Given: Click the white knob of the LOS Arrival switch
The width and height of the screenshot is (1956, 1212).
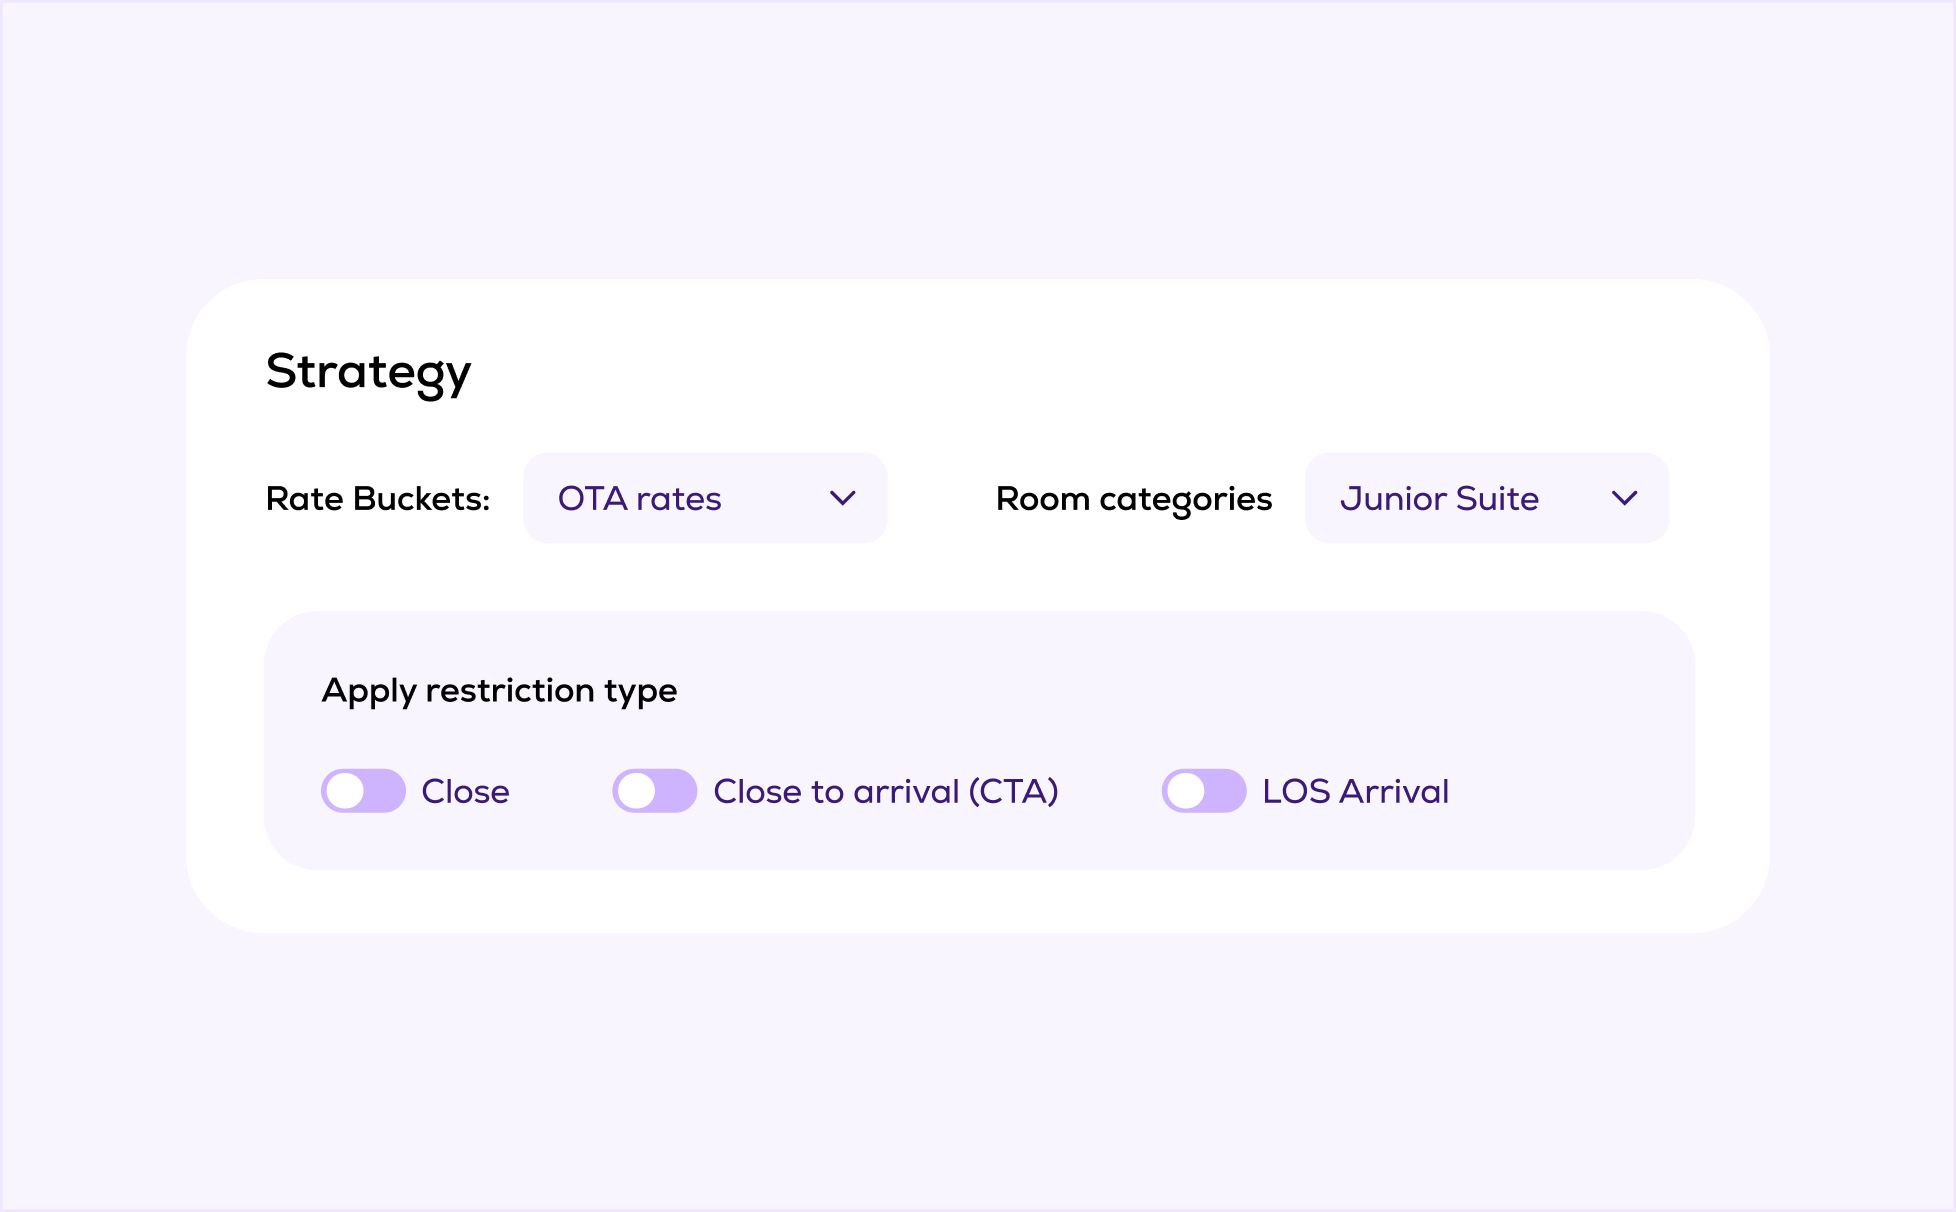Looking at the screenshot, I should pos(1186,791).
